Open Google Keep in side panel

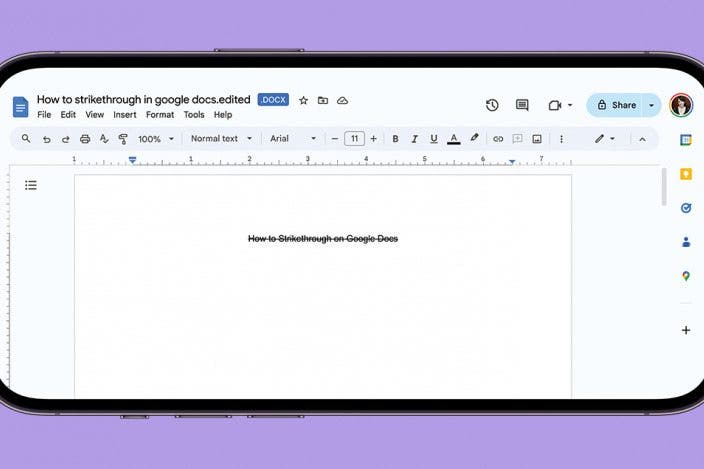pos(686,174)
